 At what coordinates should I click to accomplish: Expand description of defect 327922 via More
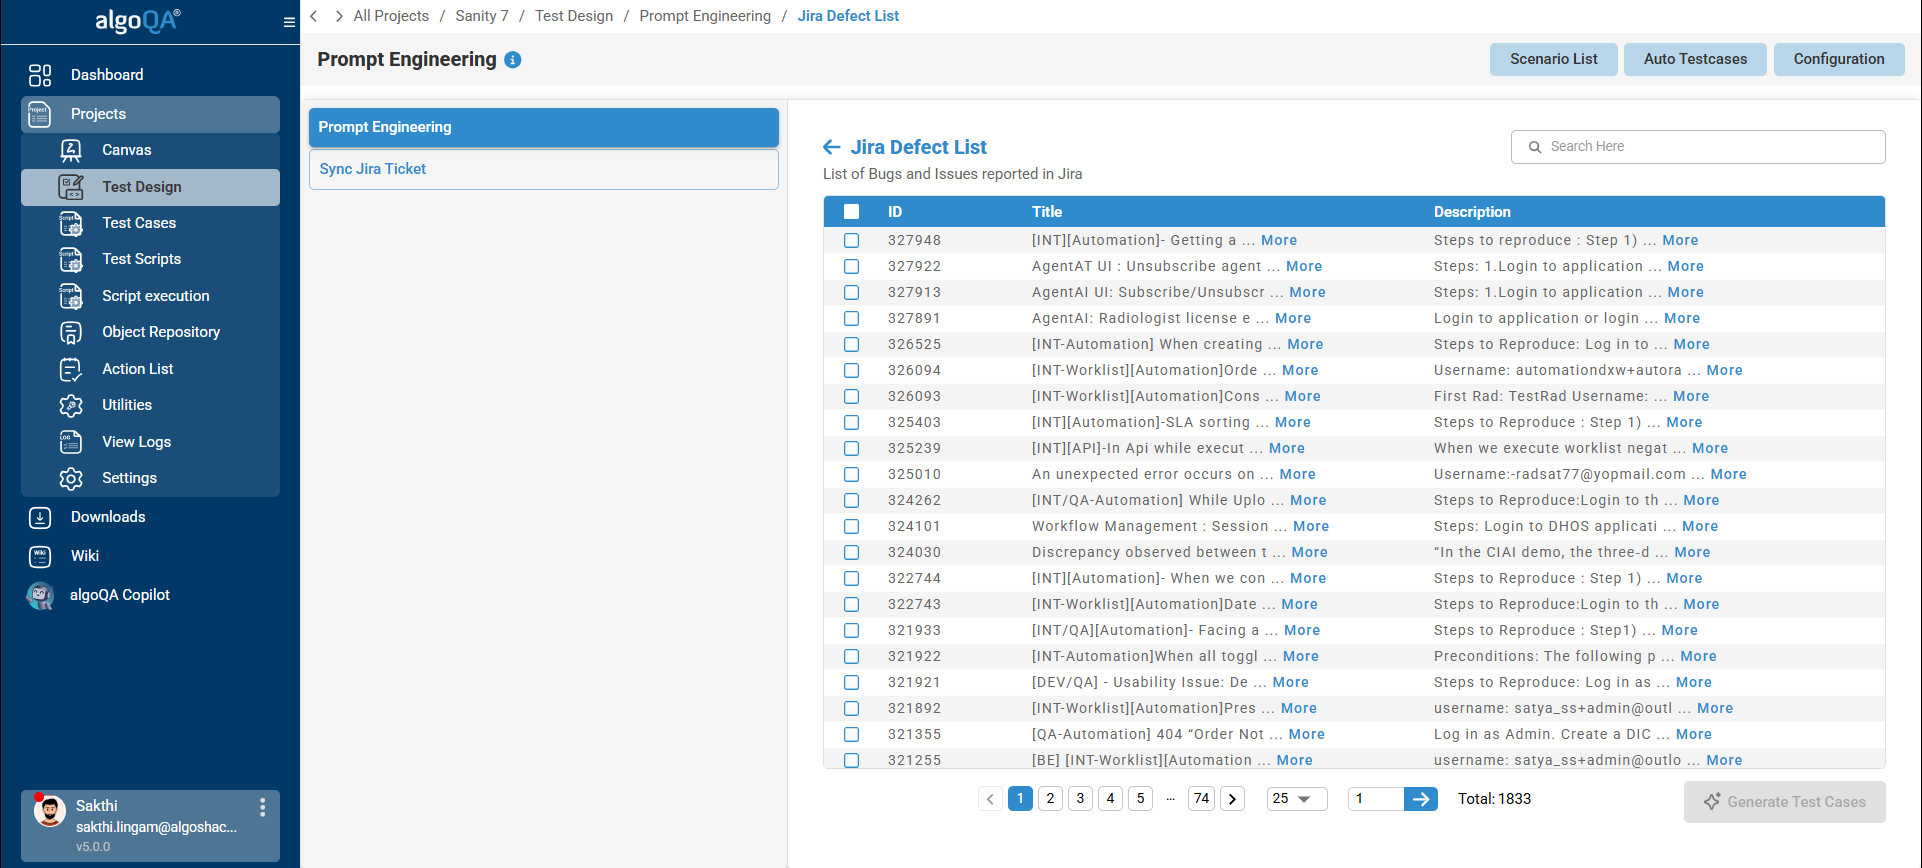click(x=1686, y=267)
